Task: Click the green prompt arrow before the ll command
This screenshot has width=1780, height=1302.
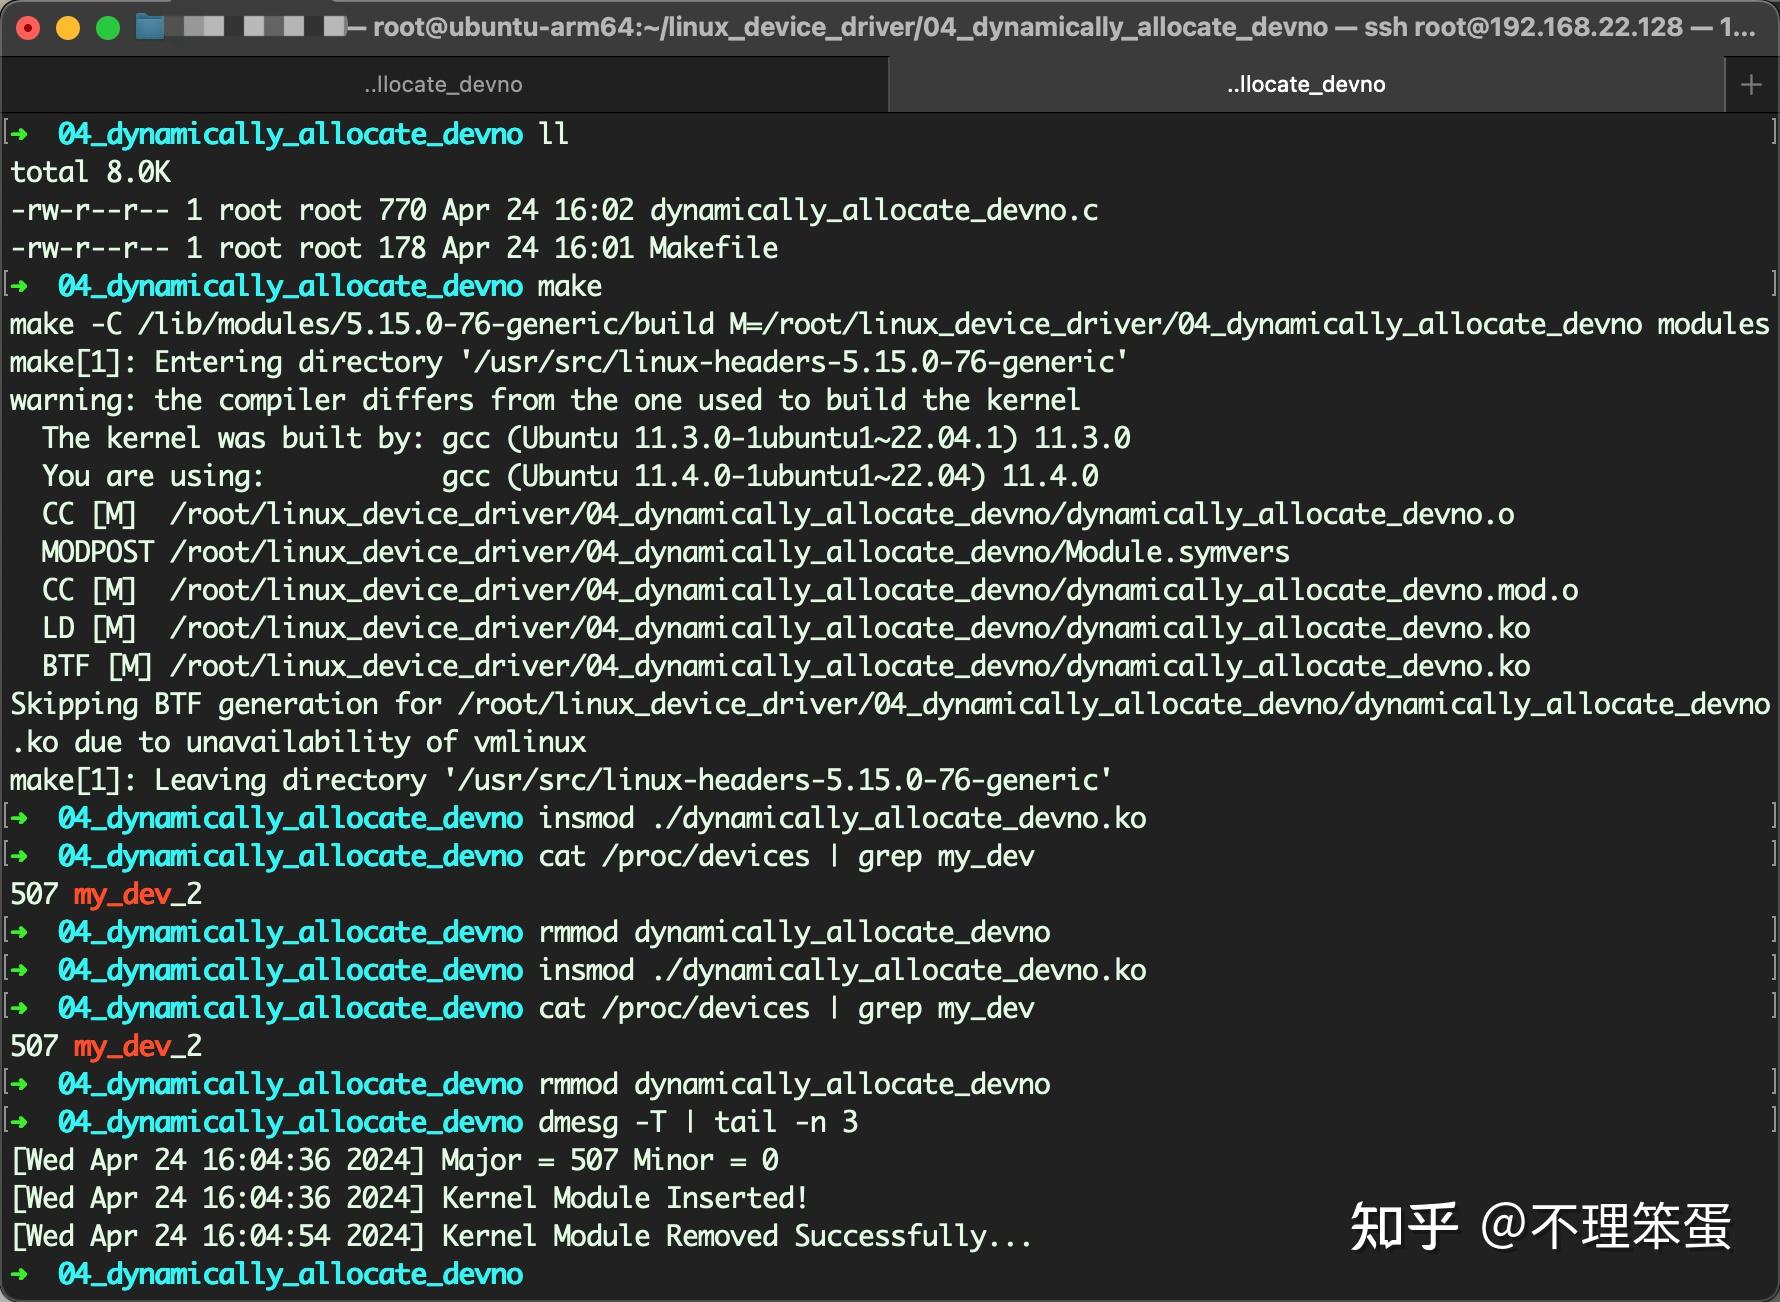Action: (x=20, y=133)
